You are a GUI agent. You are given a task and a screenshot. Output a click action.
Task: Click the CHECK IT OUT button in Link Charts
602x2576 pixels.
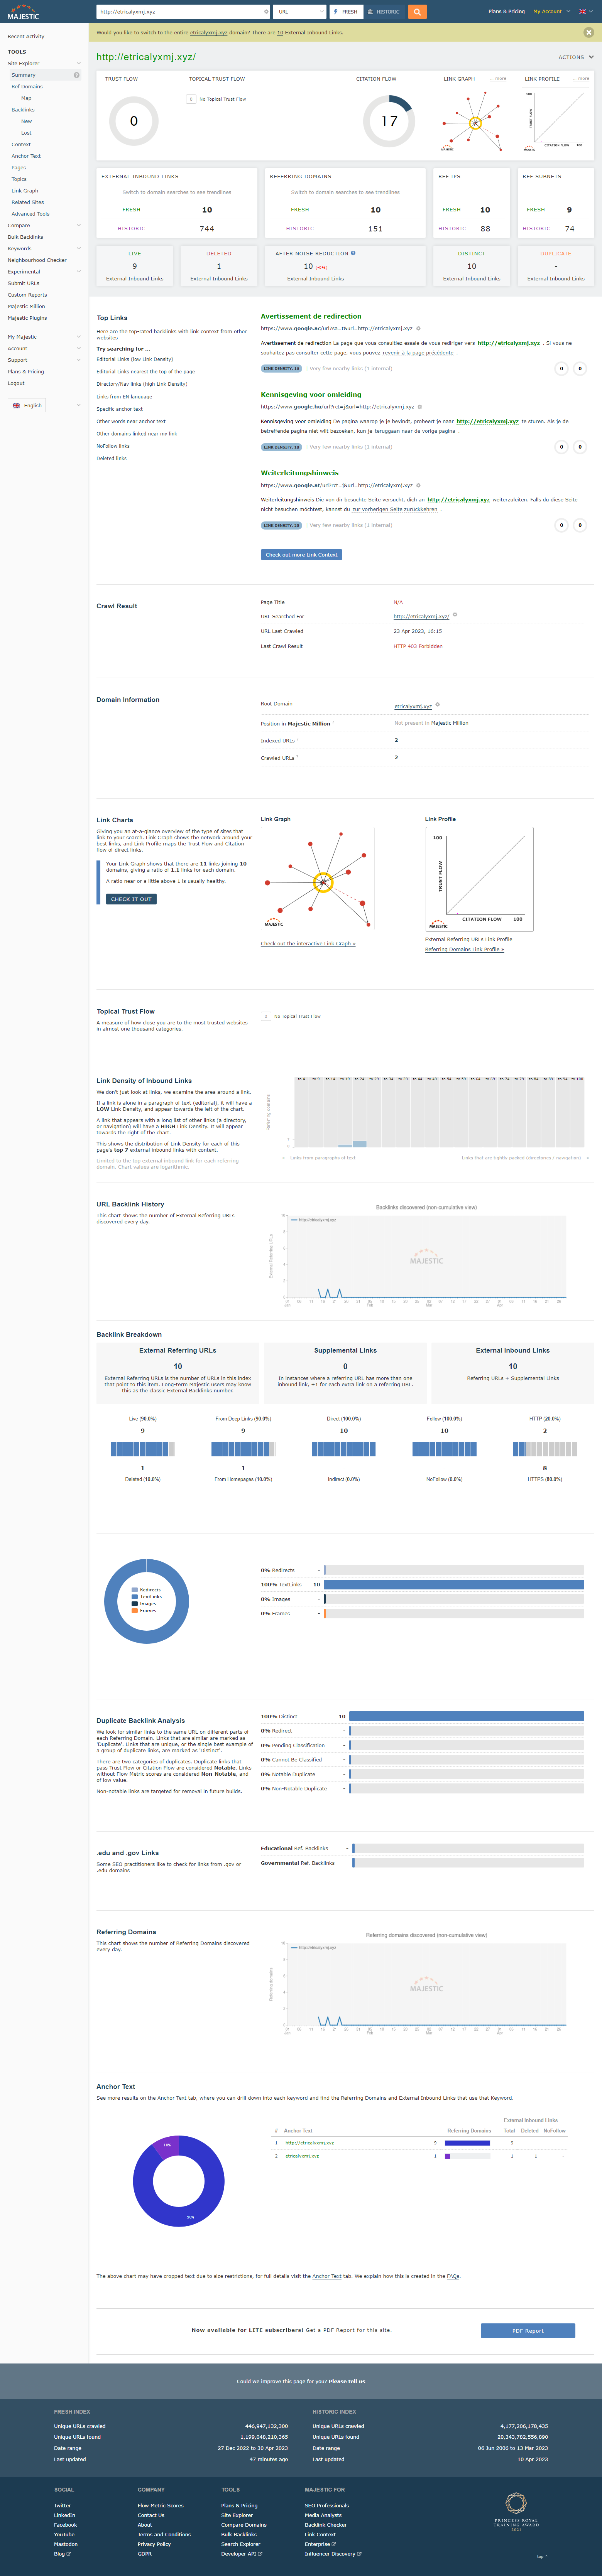131,899
